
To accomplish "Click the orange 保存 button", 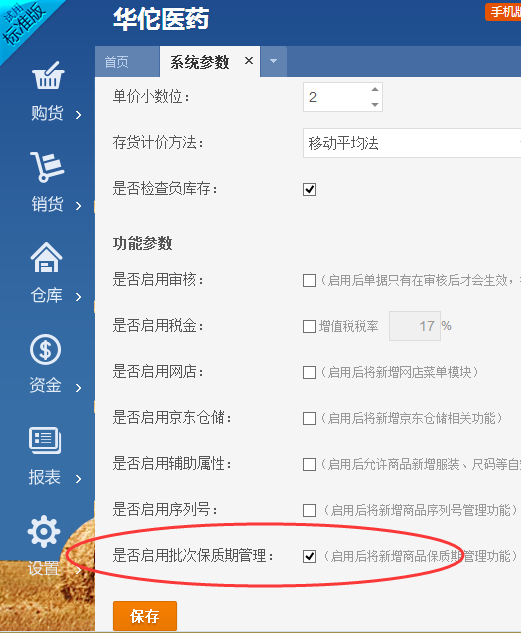I will [145, 616].
